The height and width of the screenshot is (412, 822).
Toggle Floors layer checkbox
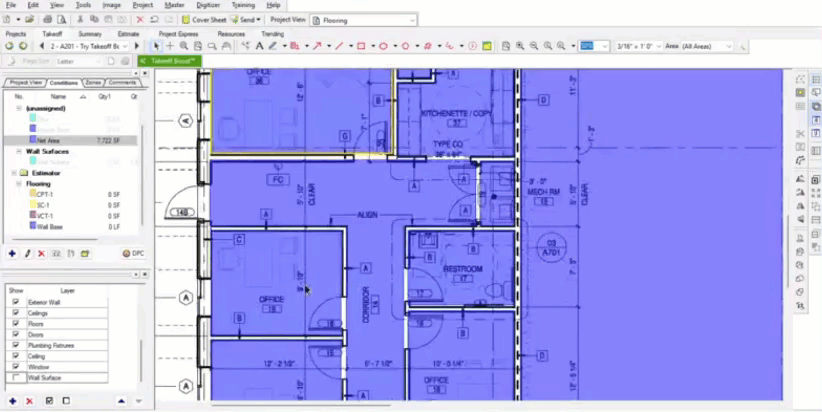16,323
